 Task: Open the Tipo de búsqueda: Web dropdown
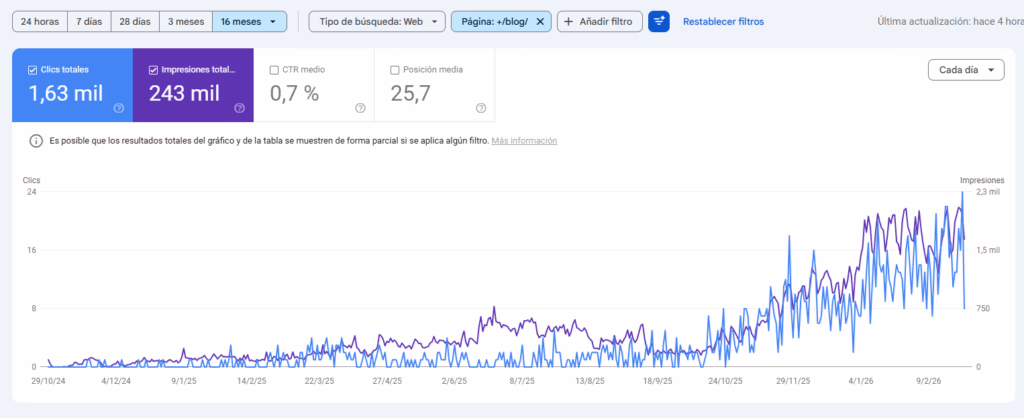(376, 21)
